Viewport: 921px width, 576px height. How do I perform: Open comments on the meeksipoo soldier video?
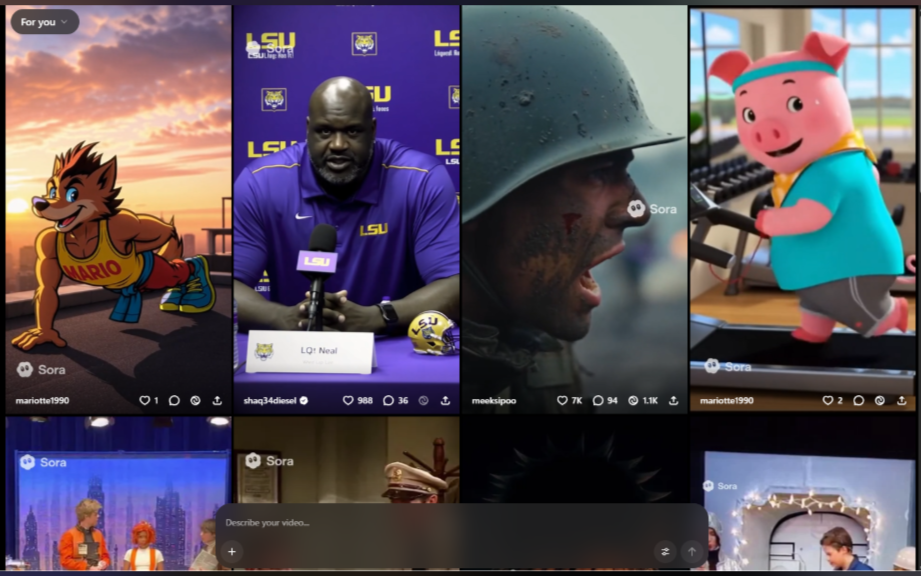(598, 400)
